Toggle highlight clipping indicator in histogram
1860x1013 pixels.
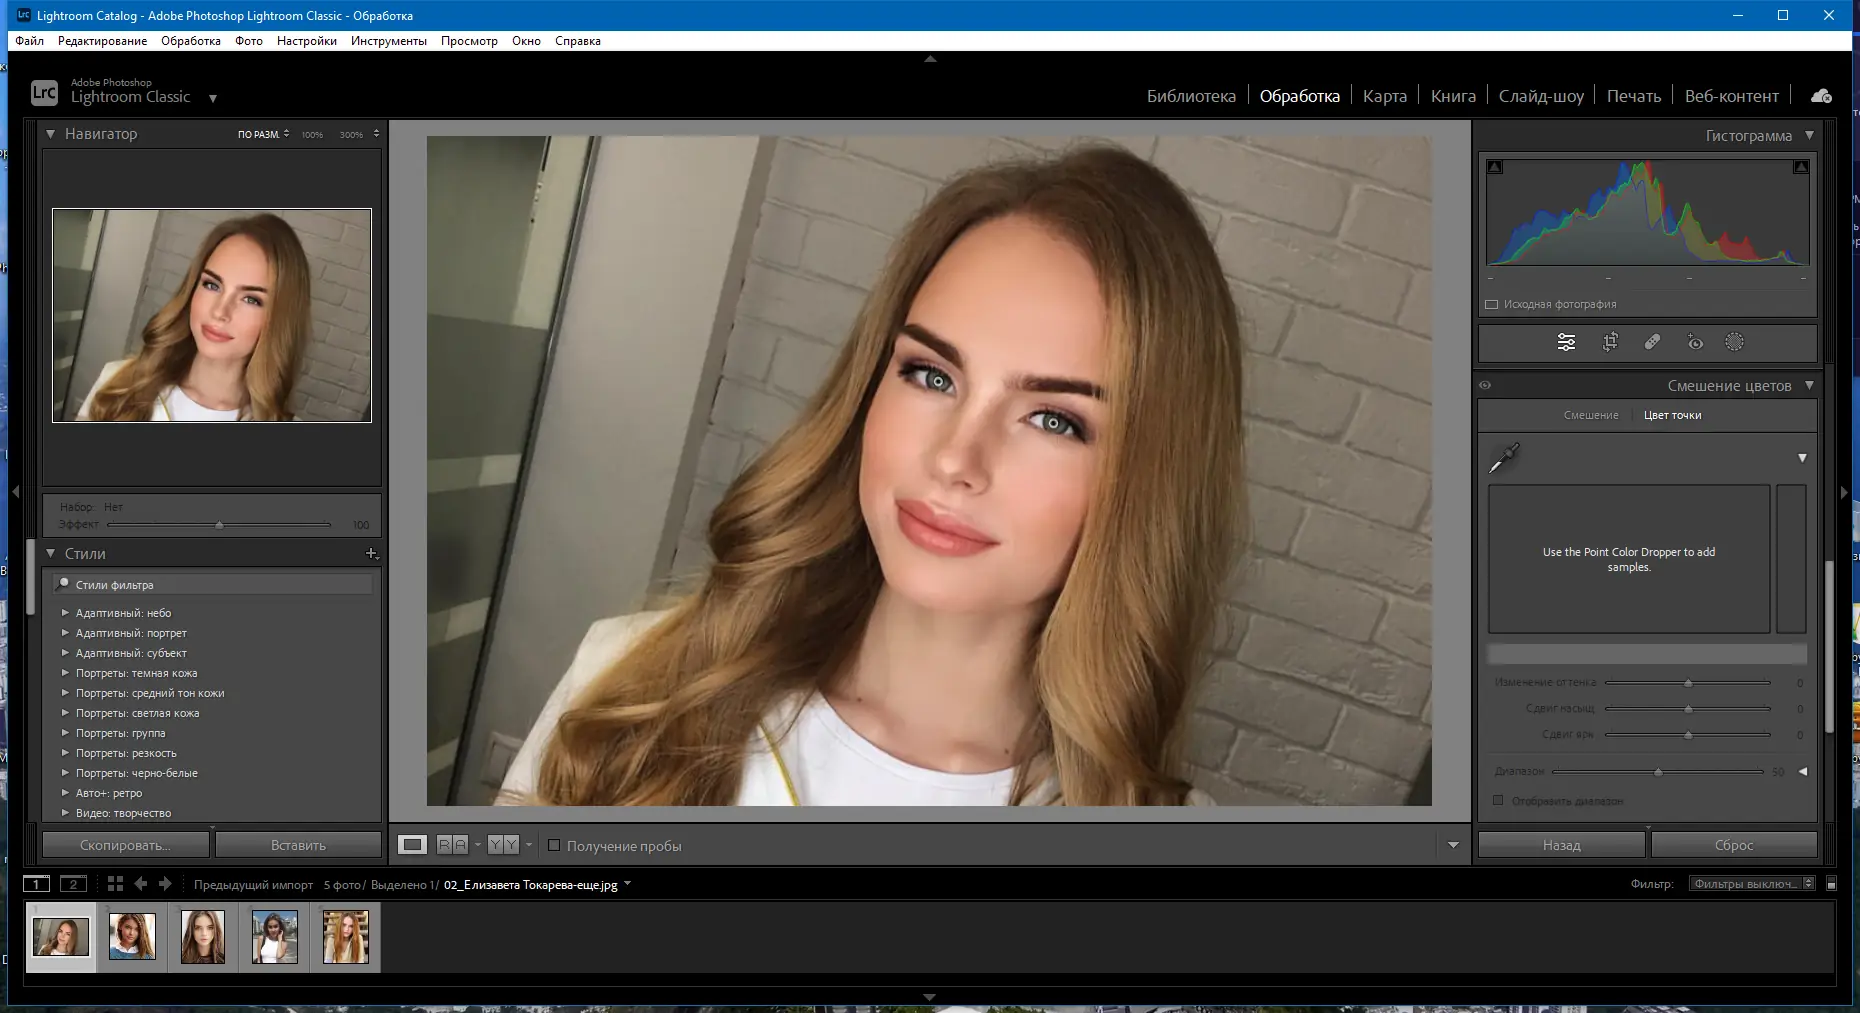1801,167
